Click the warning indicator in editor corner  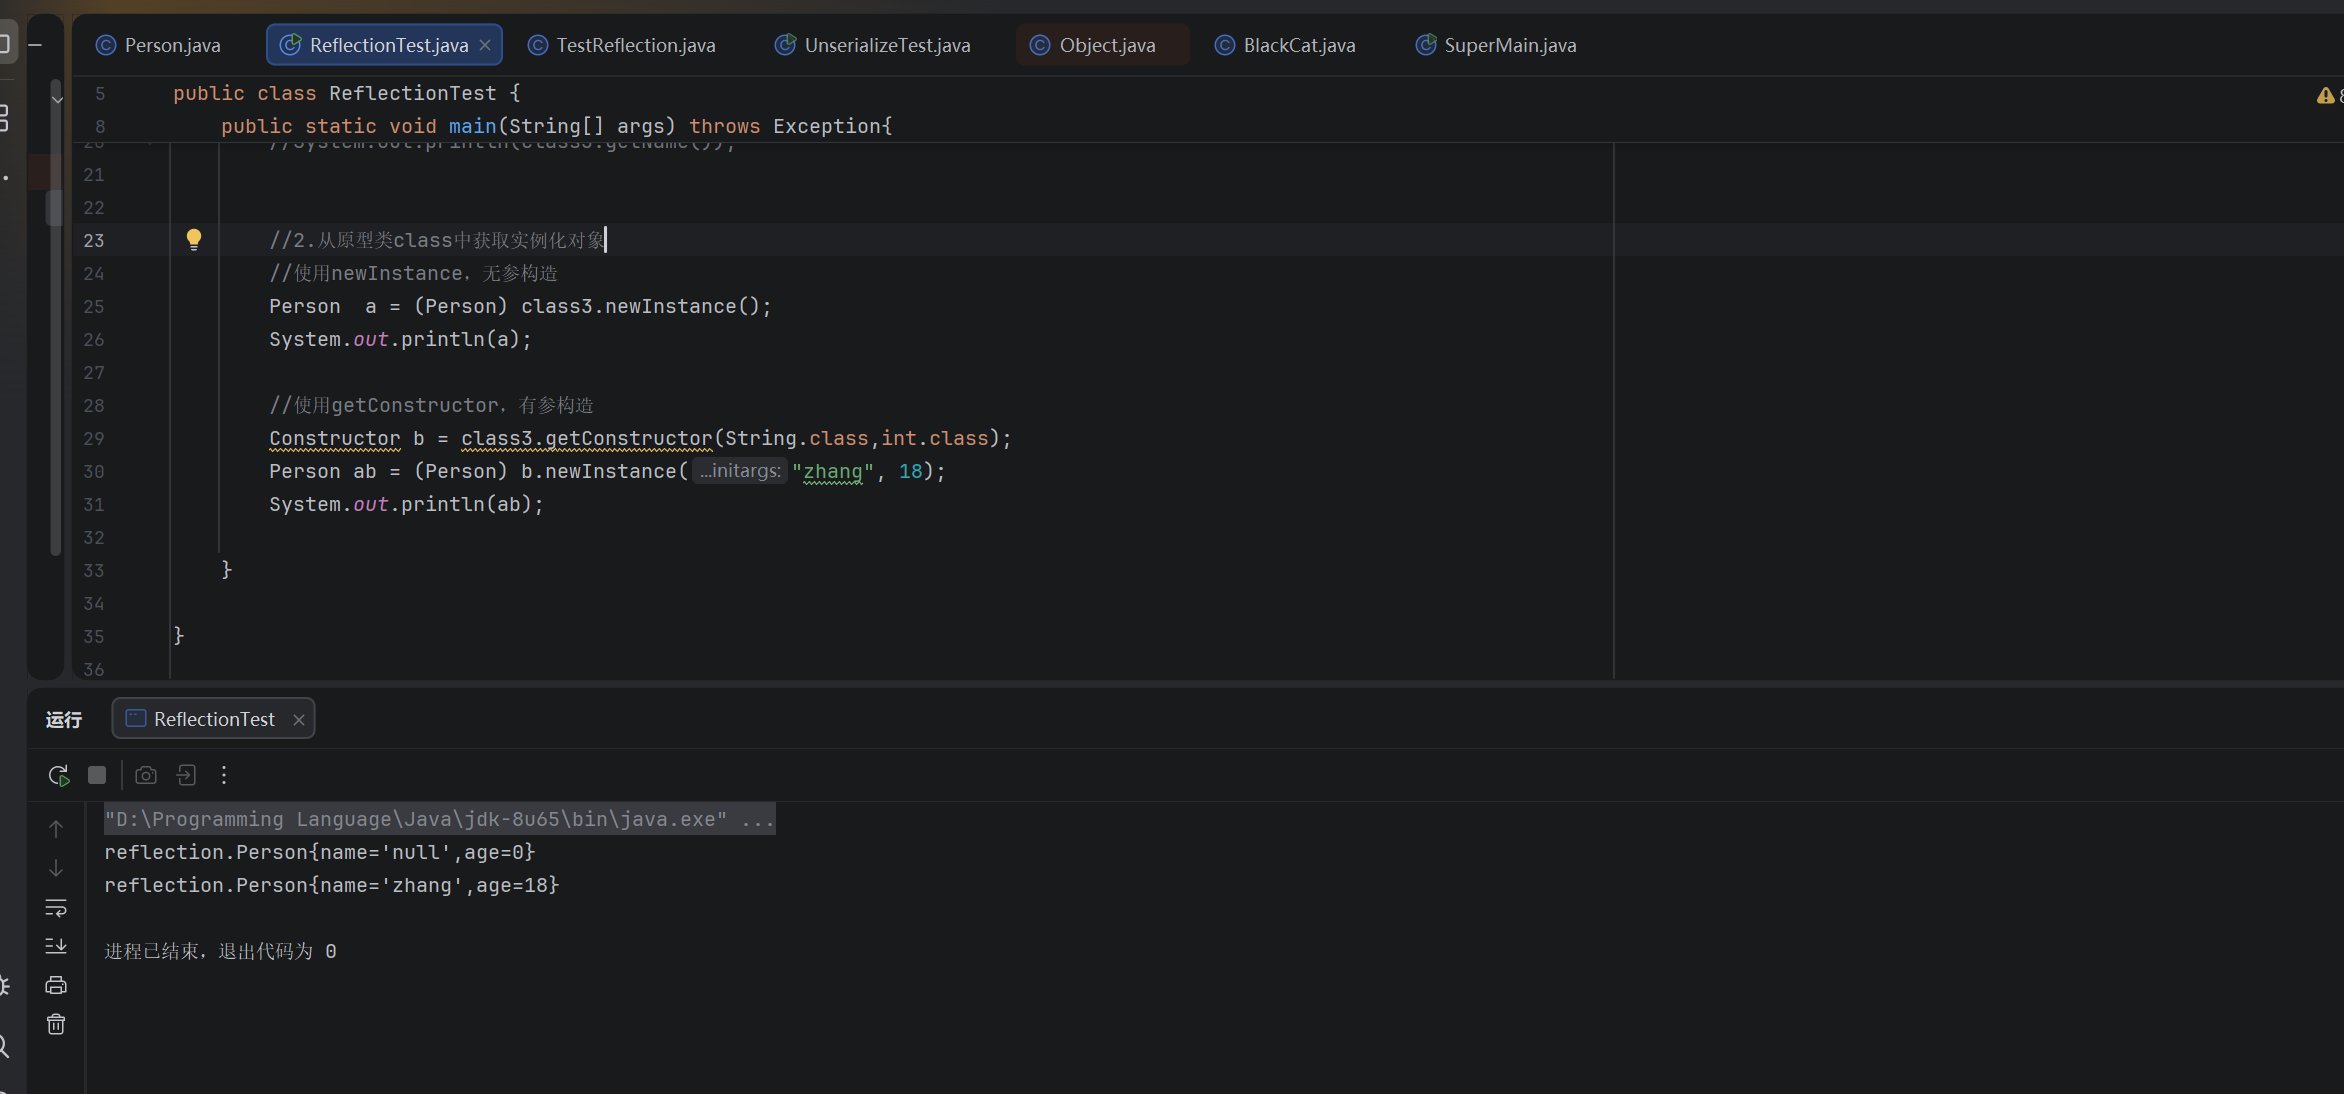pyautogui.click(x=2325, y=95)
